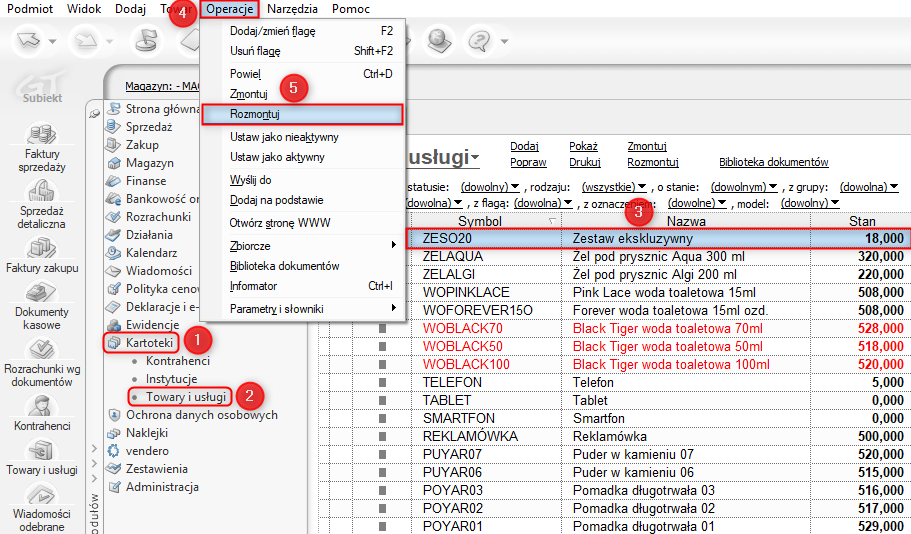Click the Drukuj link above the list

click(584, 162)
